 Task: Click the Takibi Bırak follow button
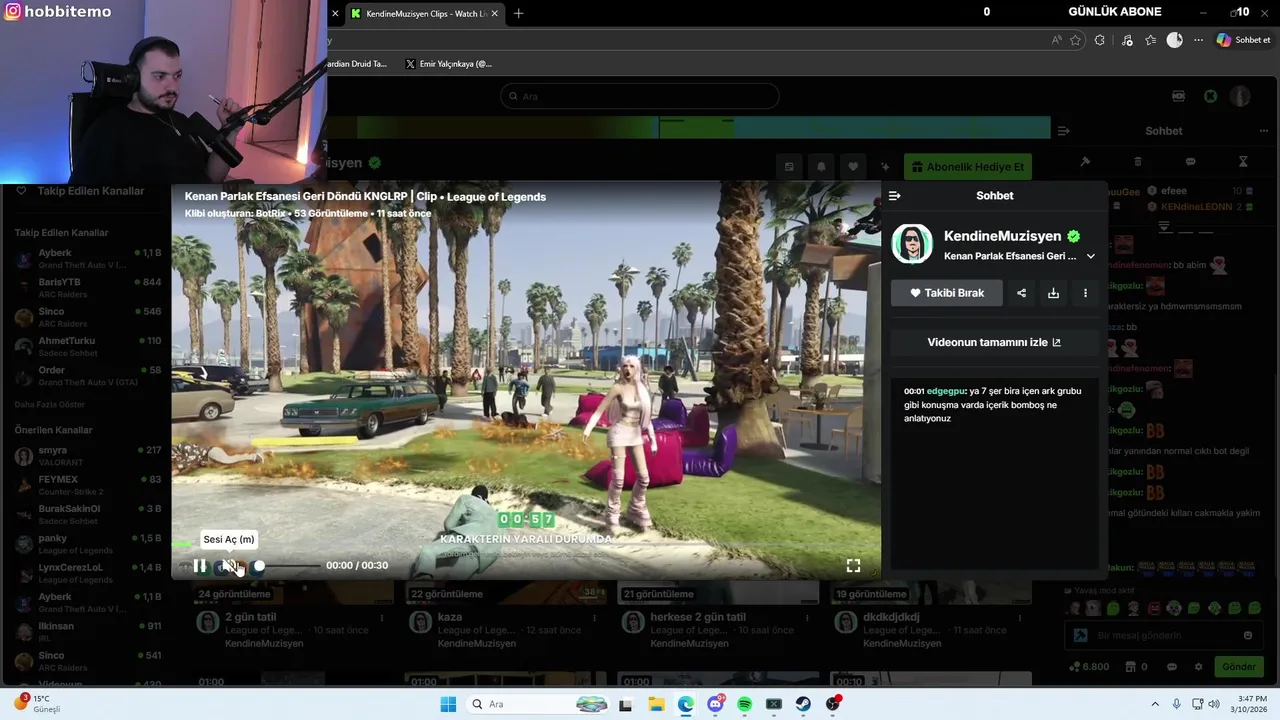(946, 293)
